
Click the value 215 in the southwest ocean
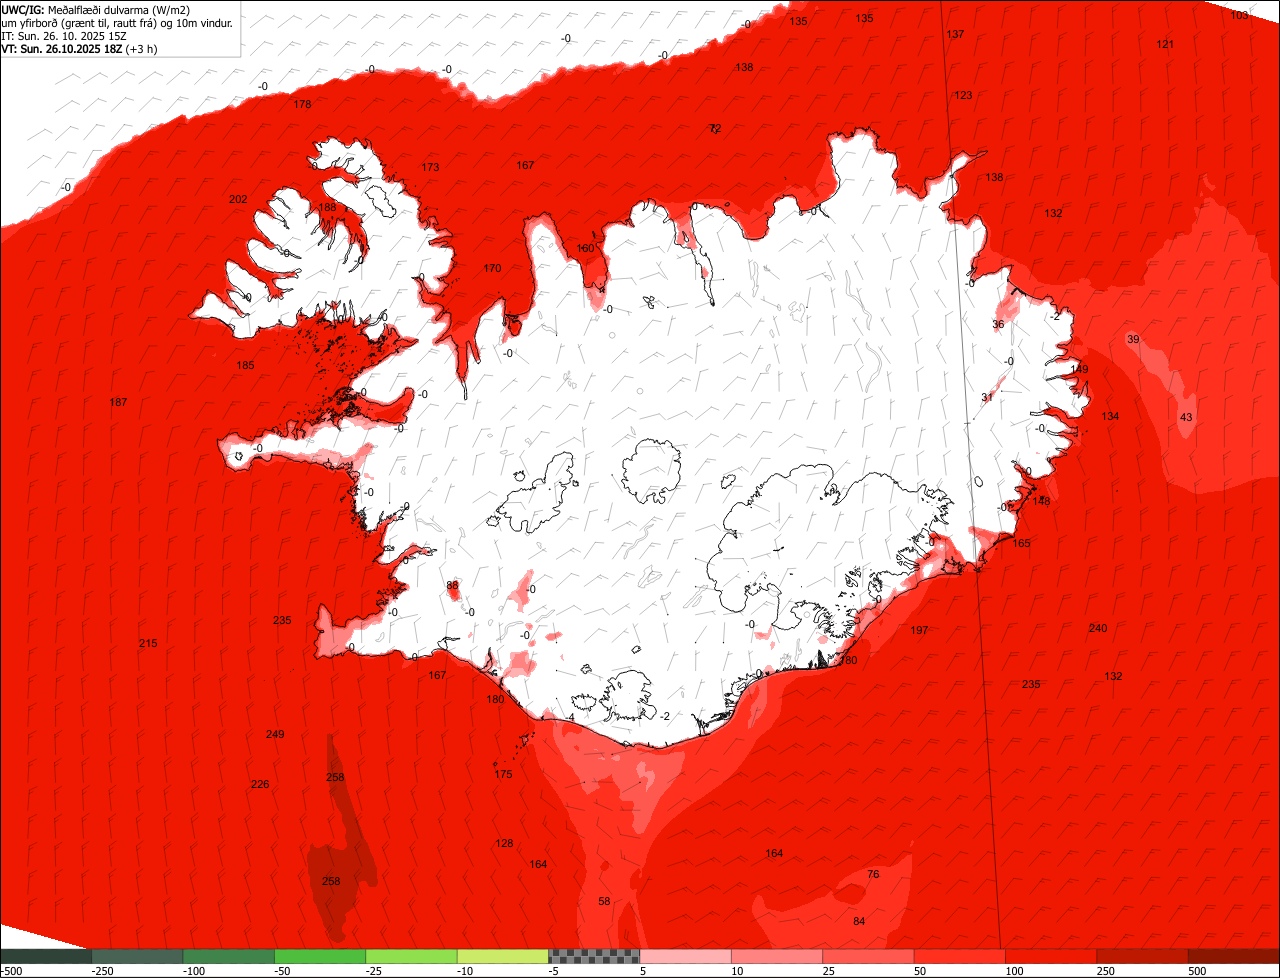[x=148, y=643]
